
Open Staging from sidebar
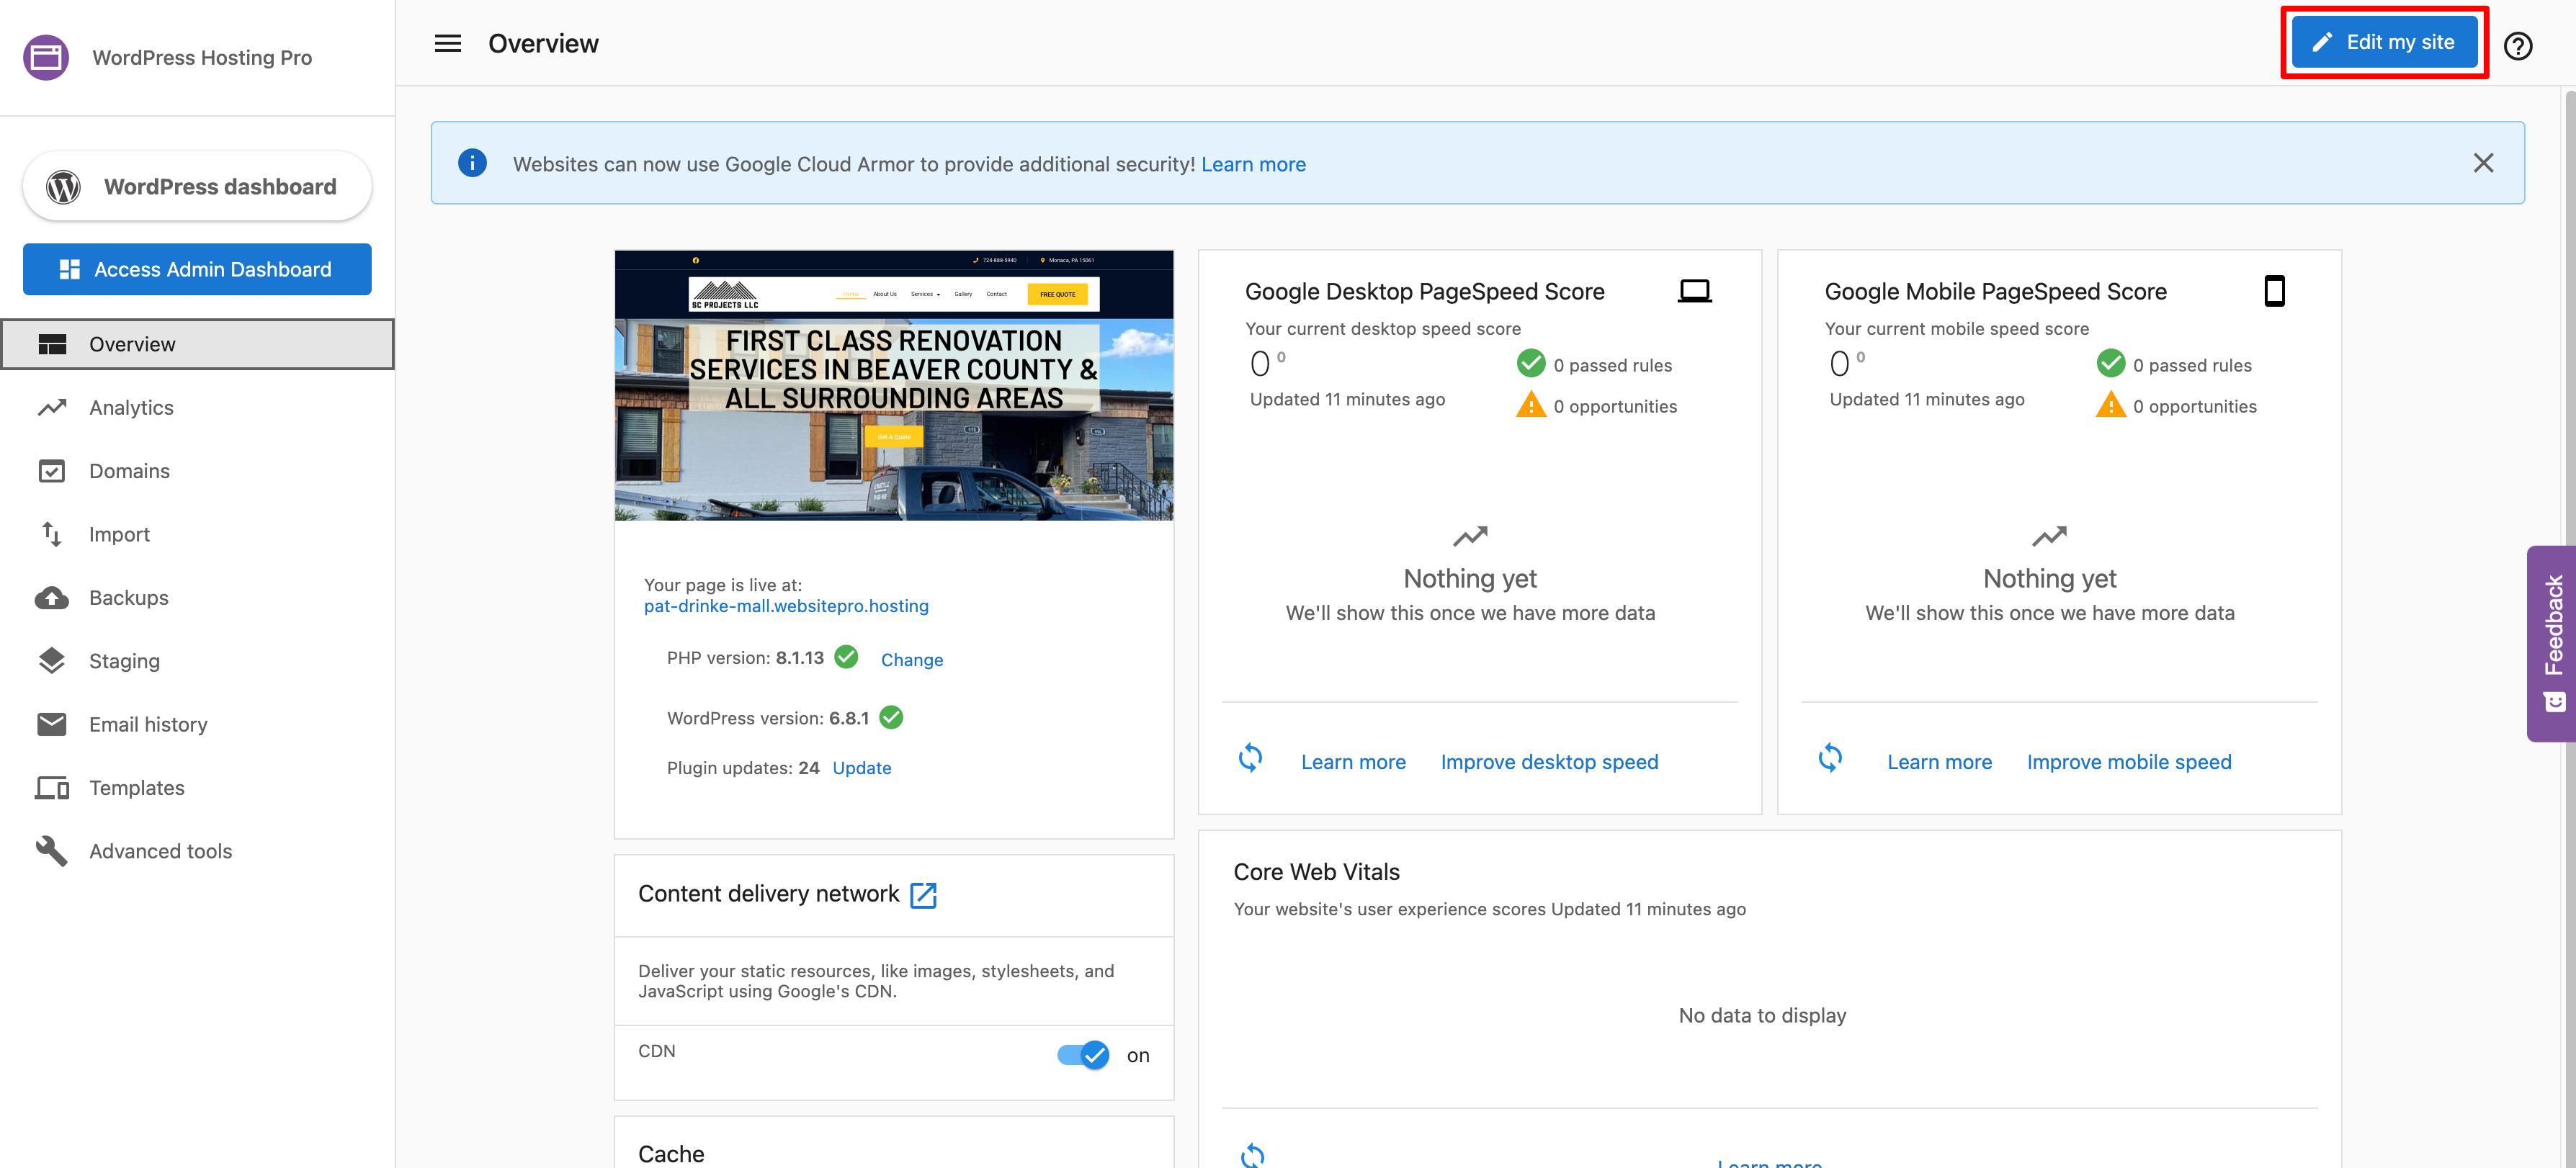point(124,661)
